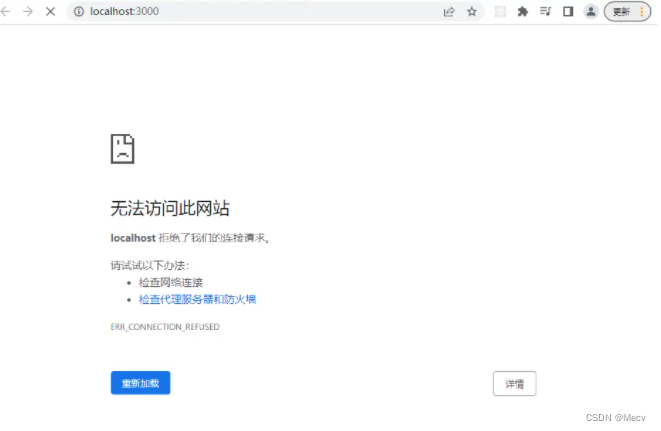Click the 更新 update button
The width and height of the screenshot is (661, 431).
coord(621,12)
